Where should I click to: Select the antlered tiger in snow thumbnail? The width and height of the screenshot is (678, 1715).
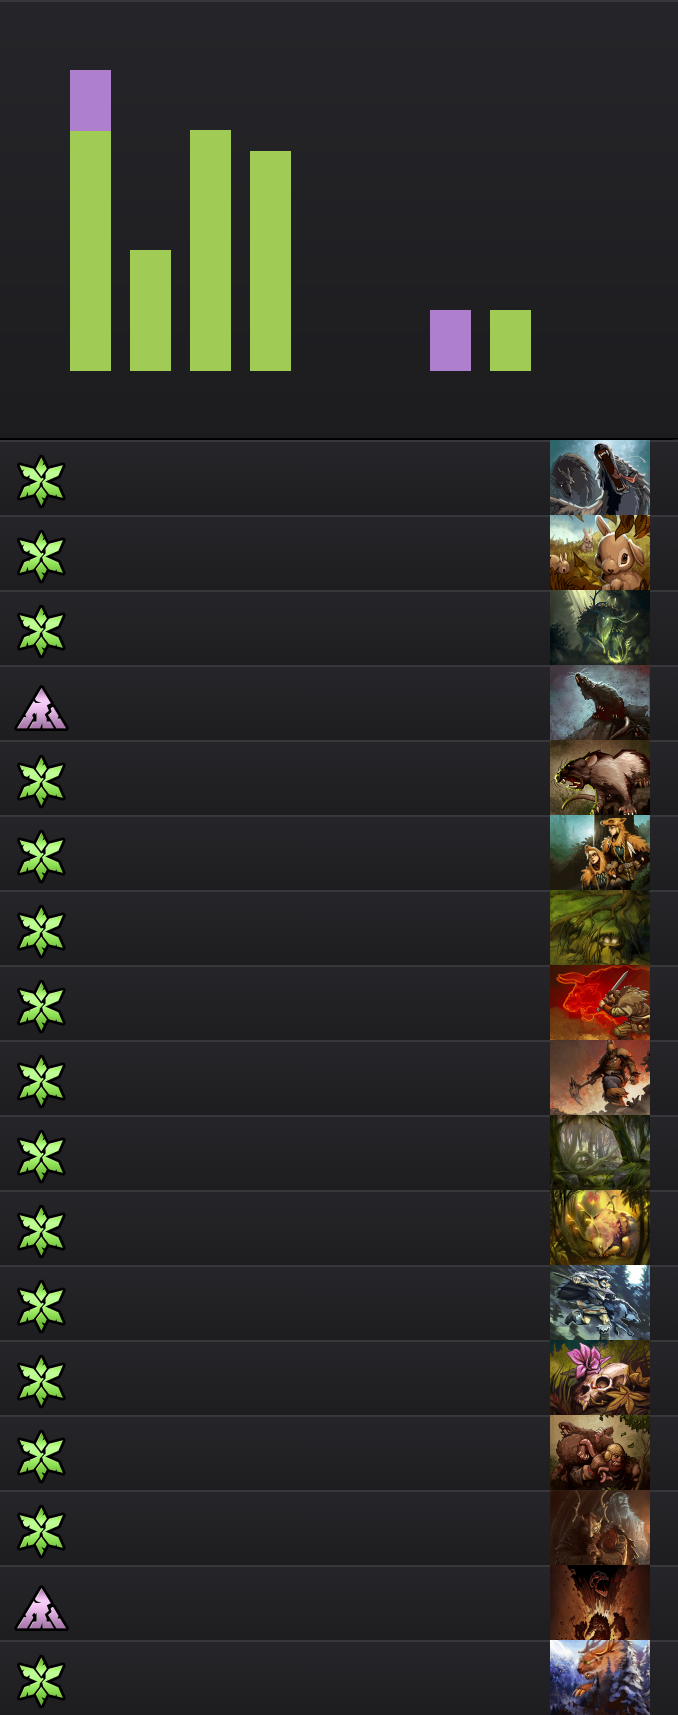[600, 1678]
